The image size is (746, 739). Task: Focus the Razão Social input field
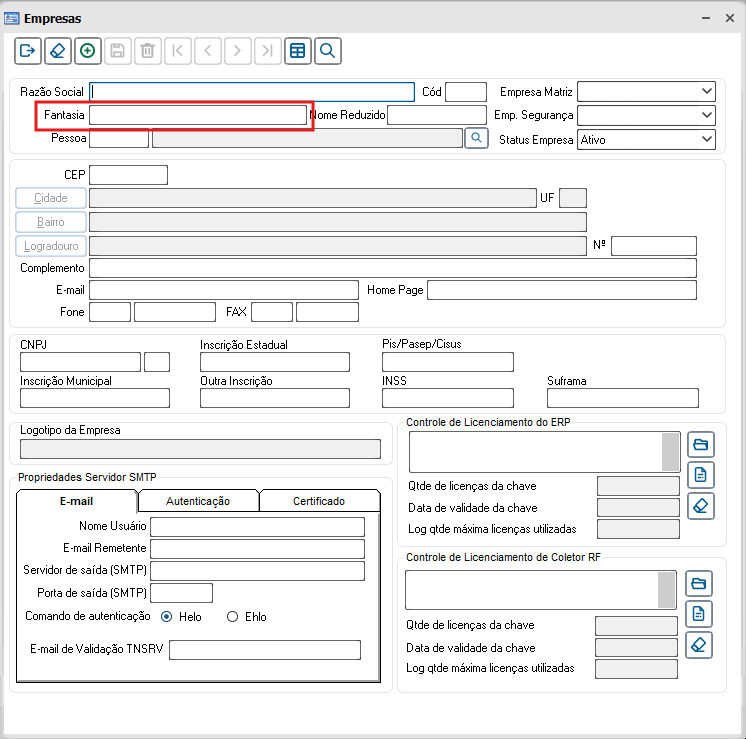point(252,92)
